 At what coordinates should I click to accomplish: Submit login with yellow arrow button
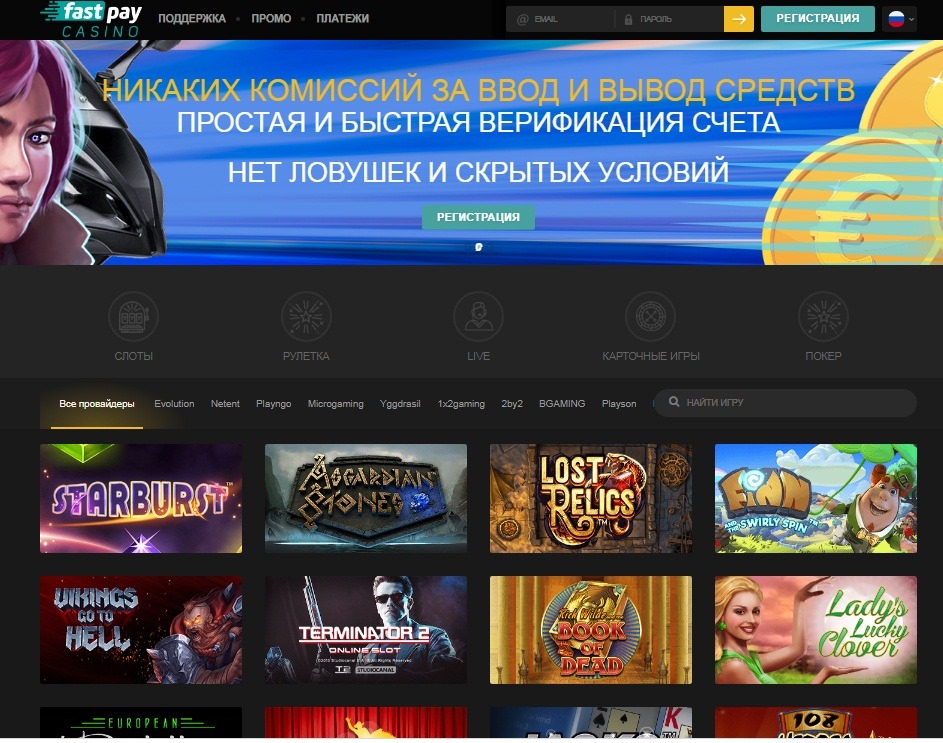739,19
